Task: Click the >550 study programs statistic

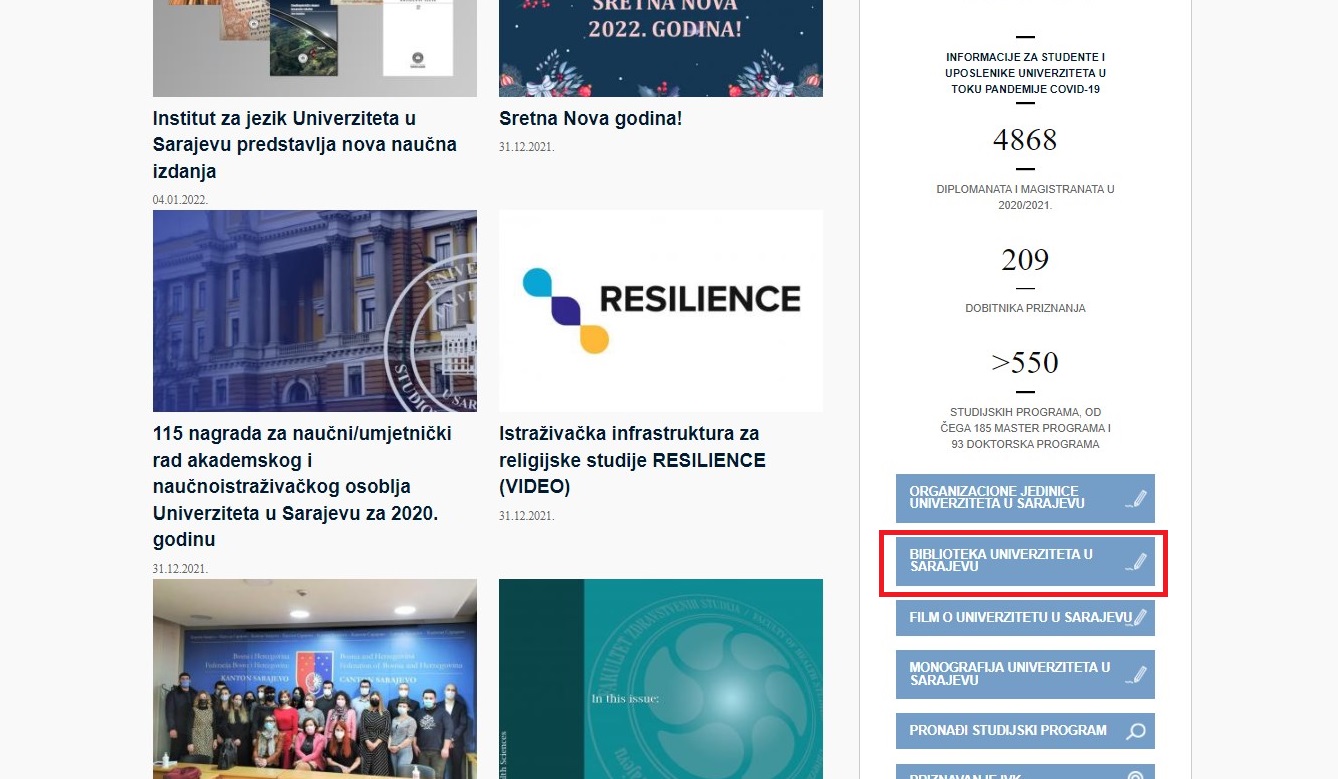Action: pos(1025,363)
